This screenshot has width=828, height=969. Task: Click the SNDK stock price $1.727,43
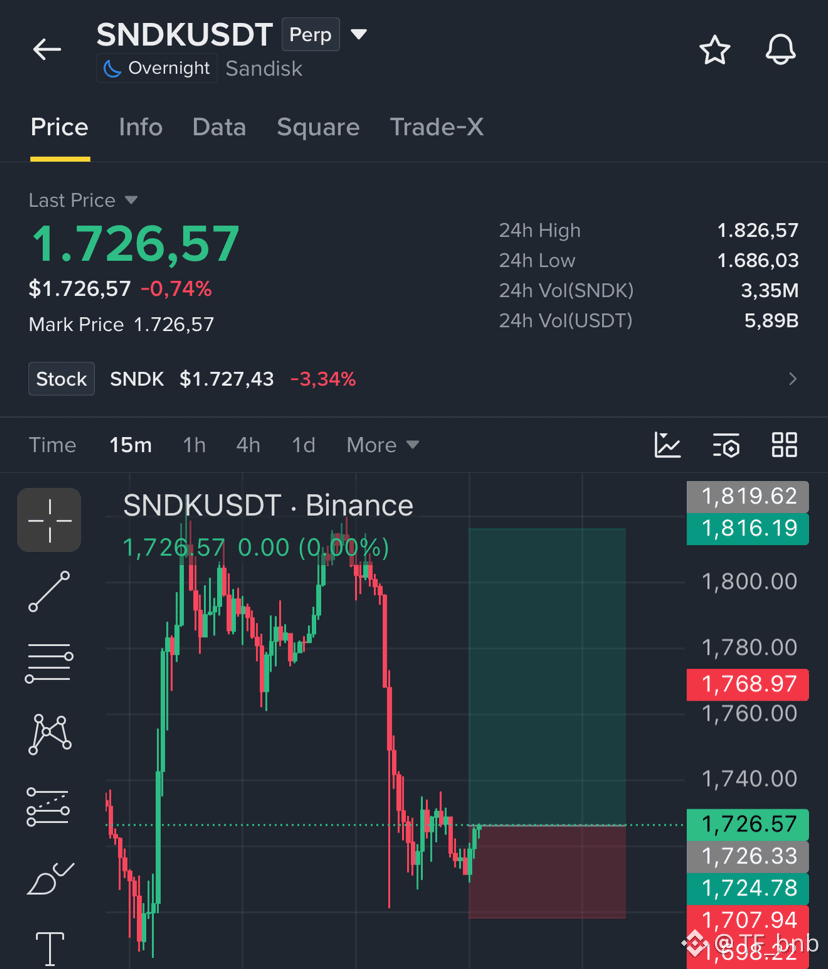[x=226, y=379]
